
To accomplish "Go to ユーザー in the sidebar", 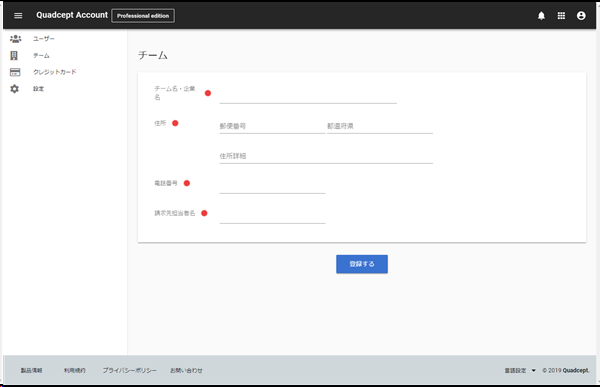I will [x=44, y=39].
